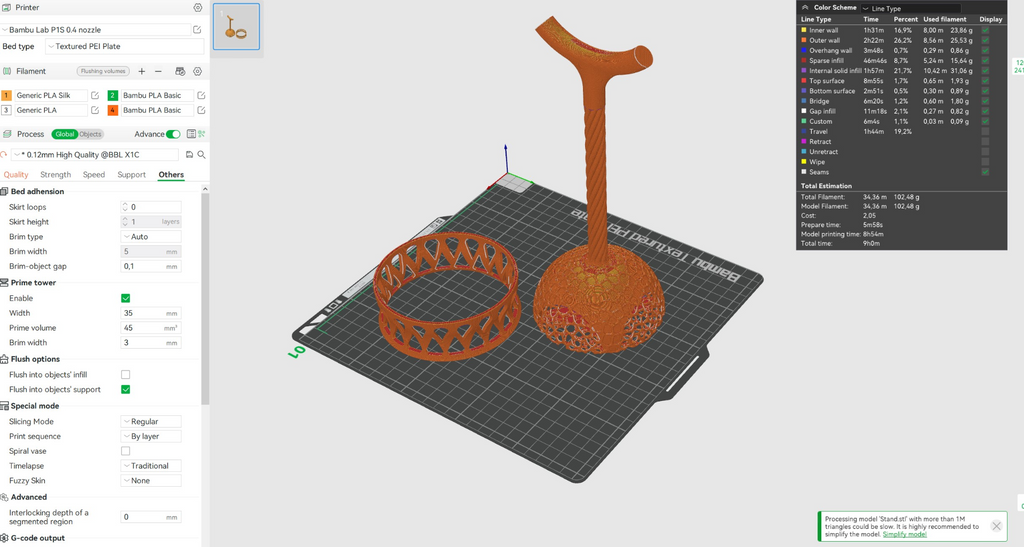The height and width of the screenshot is (547, 1024).
Task: Edit Generic PLA Silk filament preset
Action: [x=95, y=95]
